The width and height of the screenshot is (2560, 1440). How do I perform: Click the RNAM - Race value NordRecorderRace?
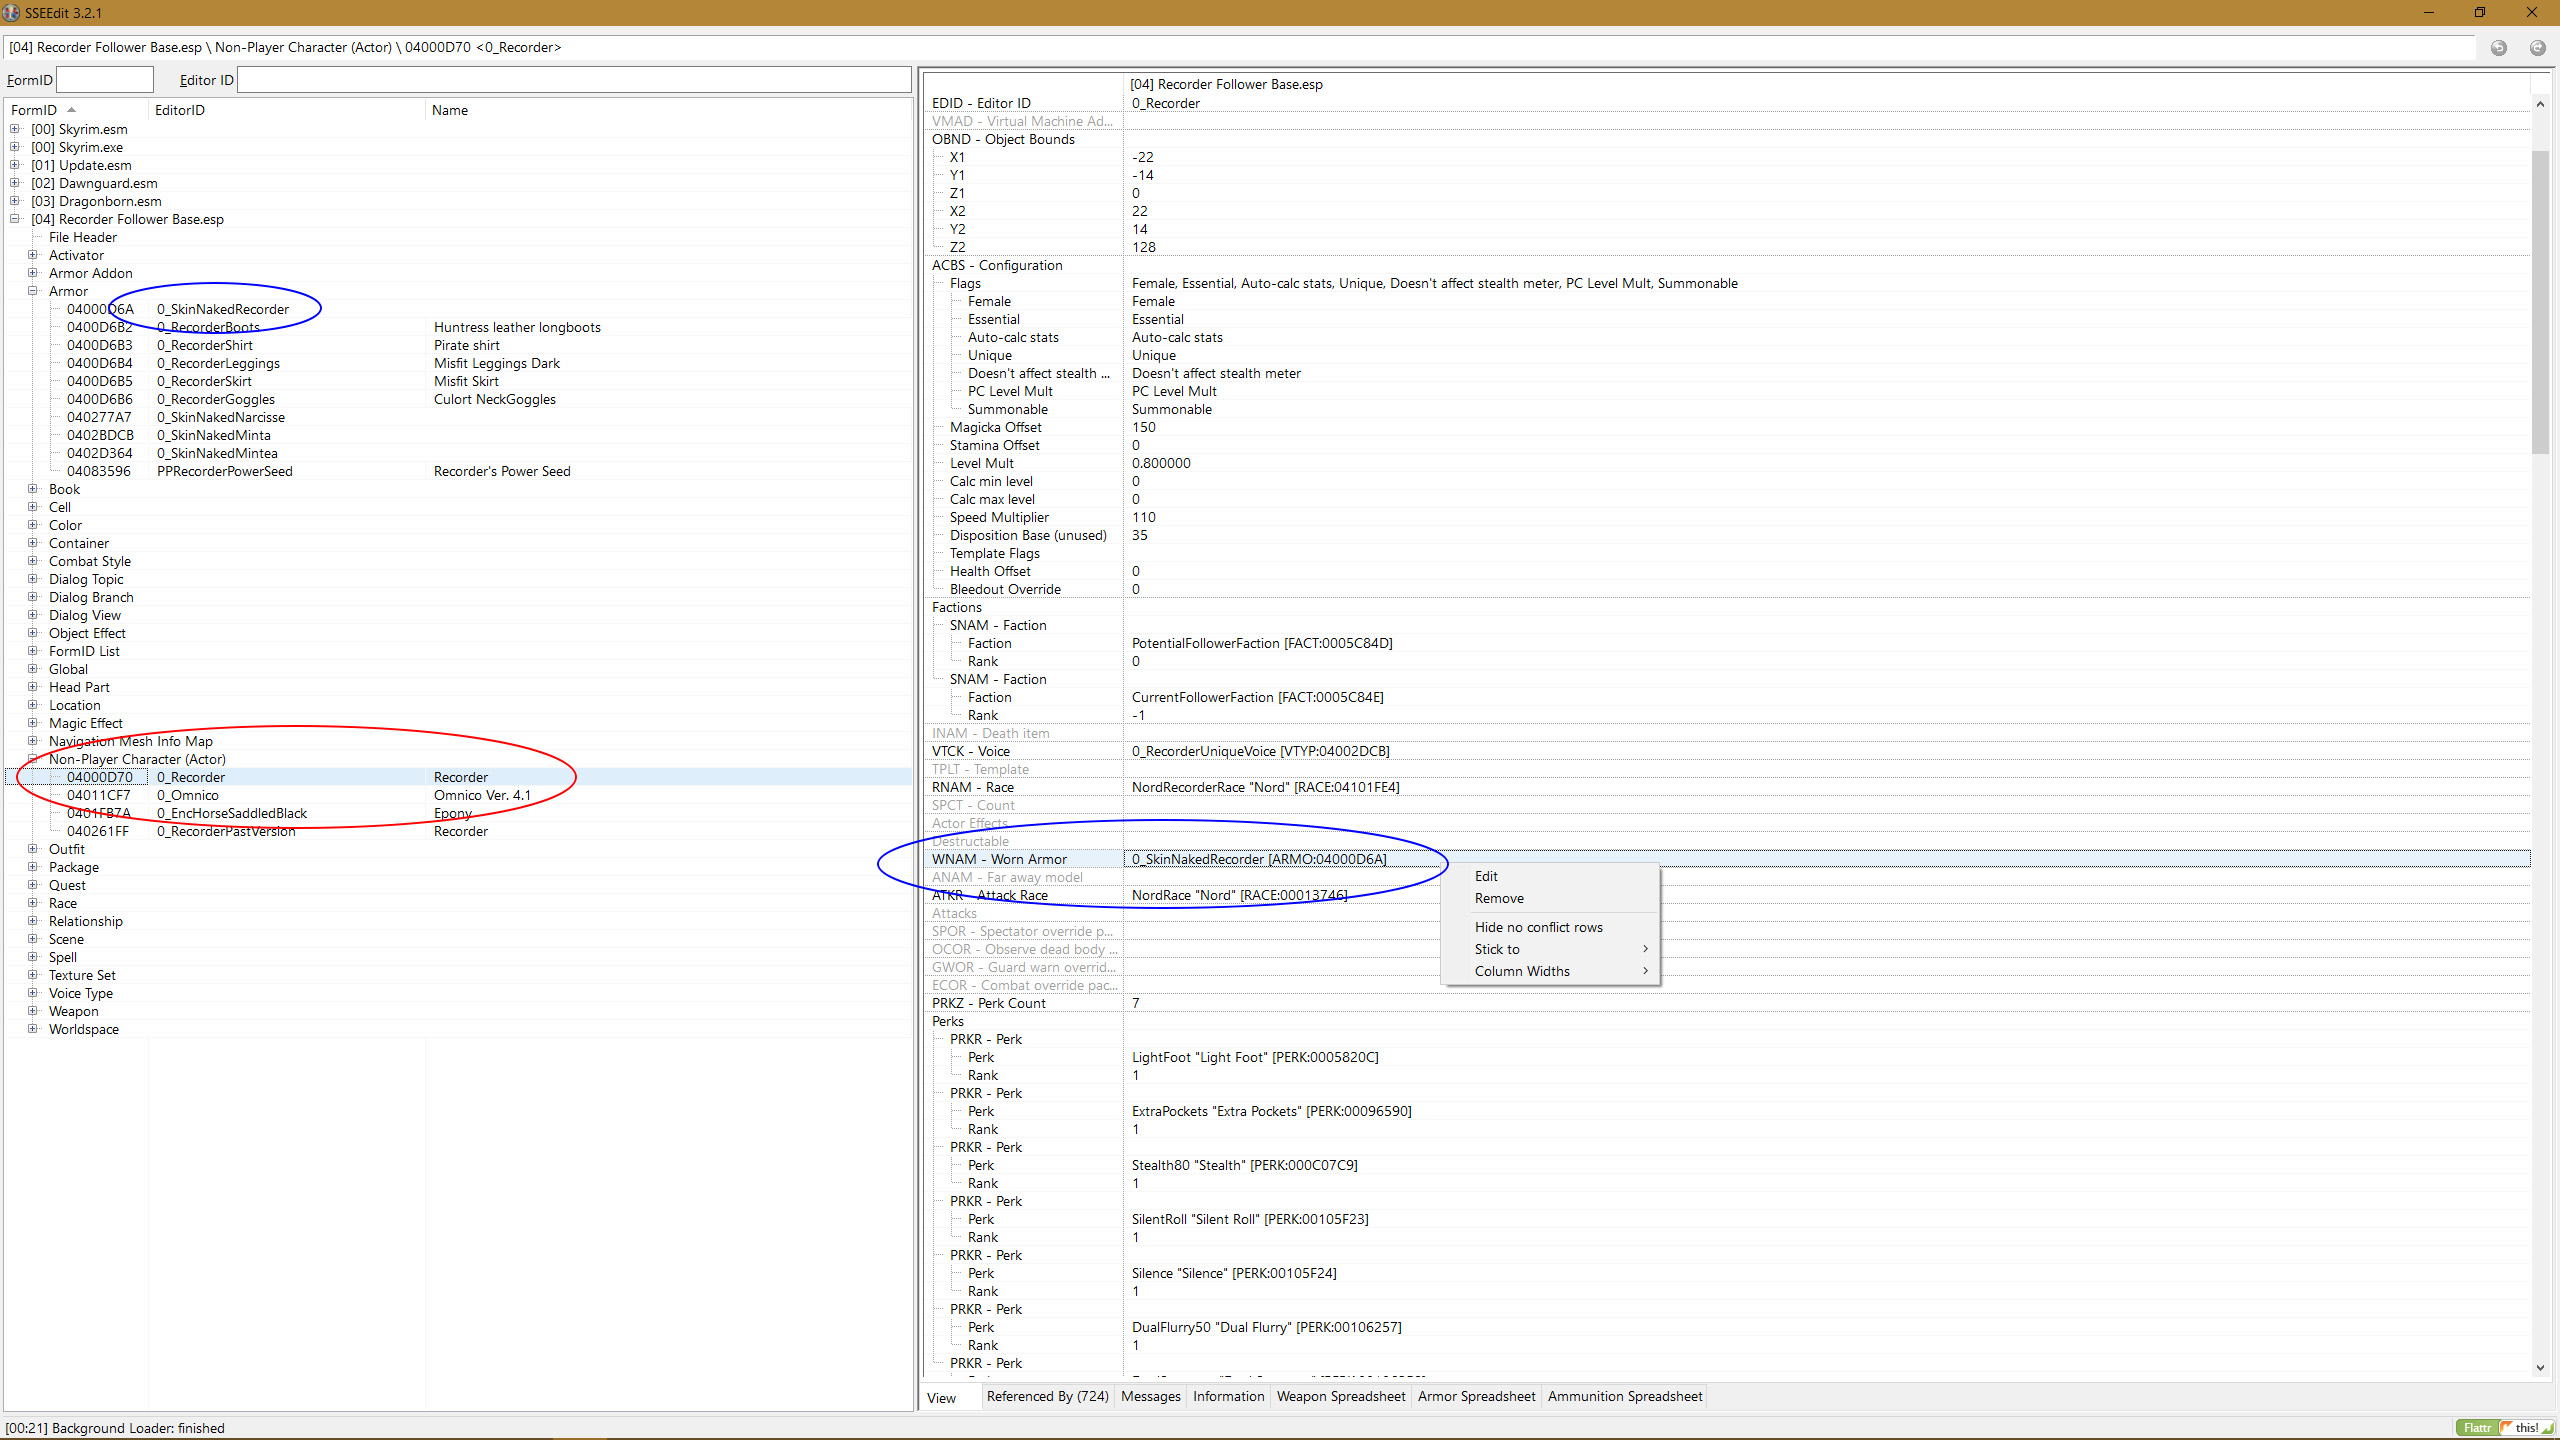coord(1265,787)
